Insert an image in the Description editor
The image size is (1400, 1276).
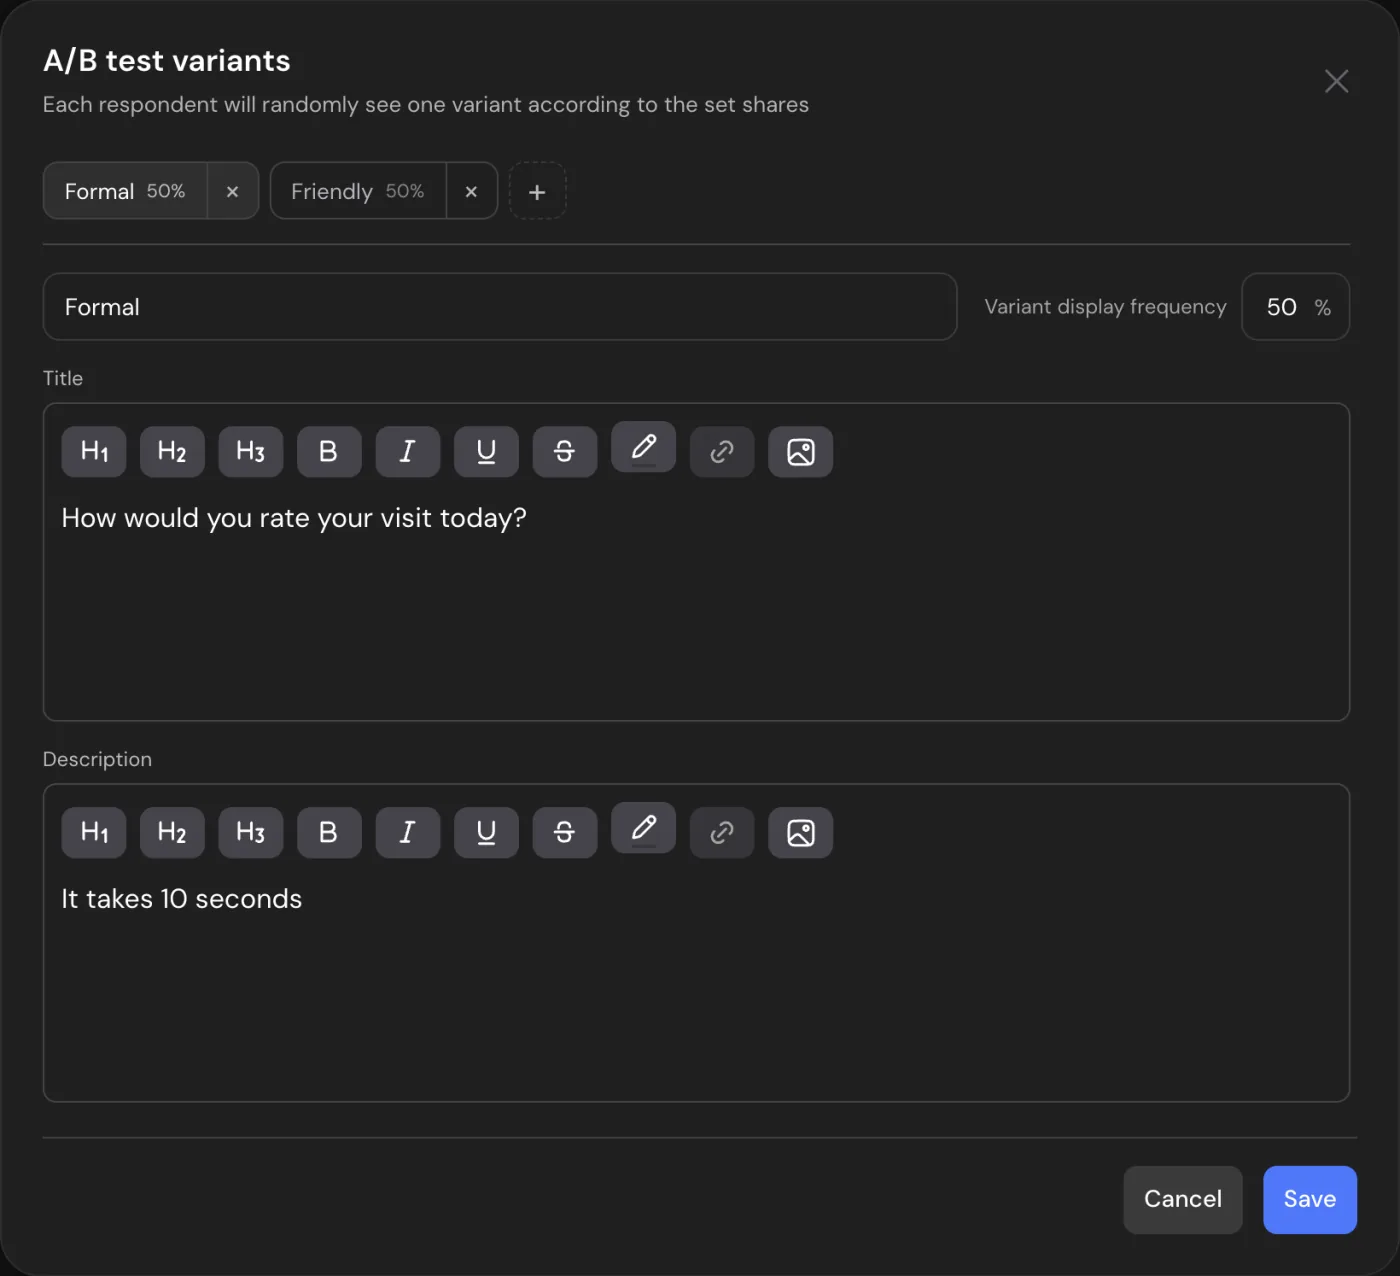(x=800, y=833)
